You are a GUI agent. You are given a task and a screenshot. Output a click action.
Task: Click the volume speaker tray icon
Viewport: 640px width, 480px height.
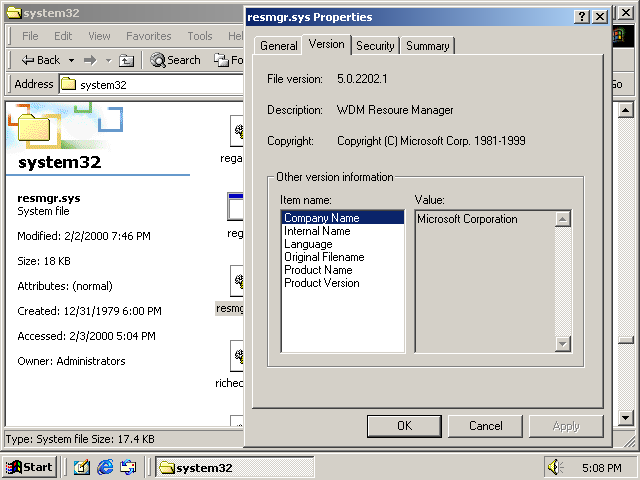555,467
